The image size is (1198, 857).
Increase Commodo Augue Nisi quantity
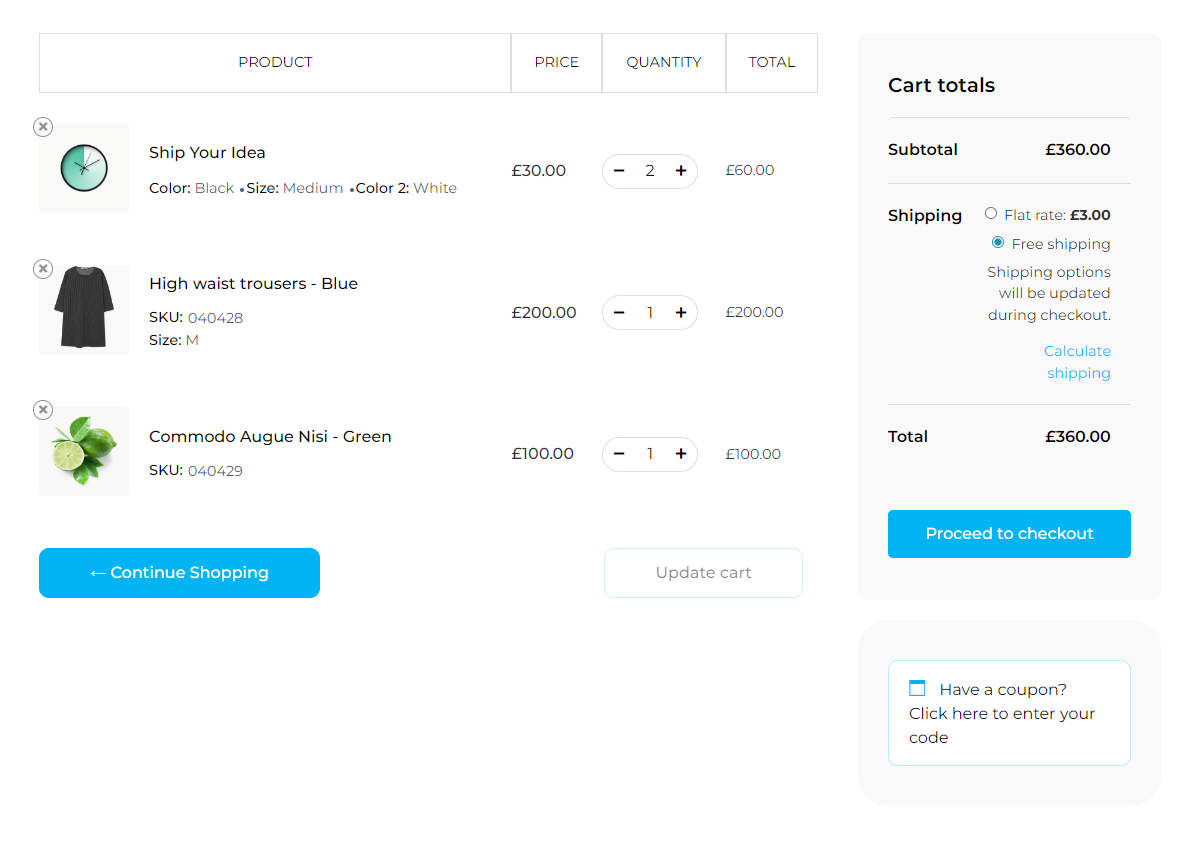[681, 454]
